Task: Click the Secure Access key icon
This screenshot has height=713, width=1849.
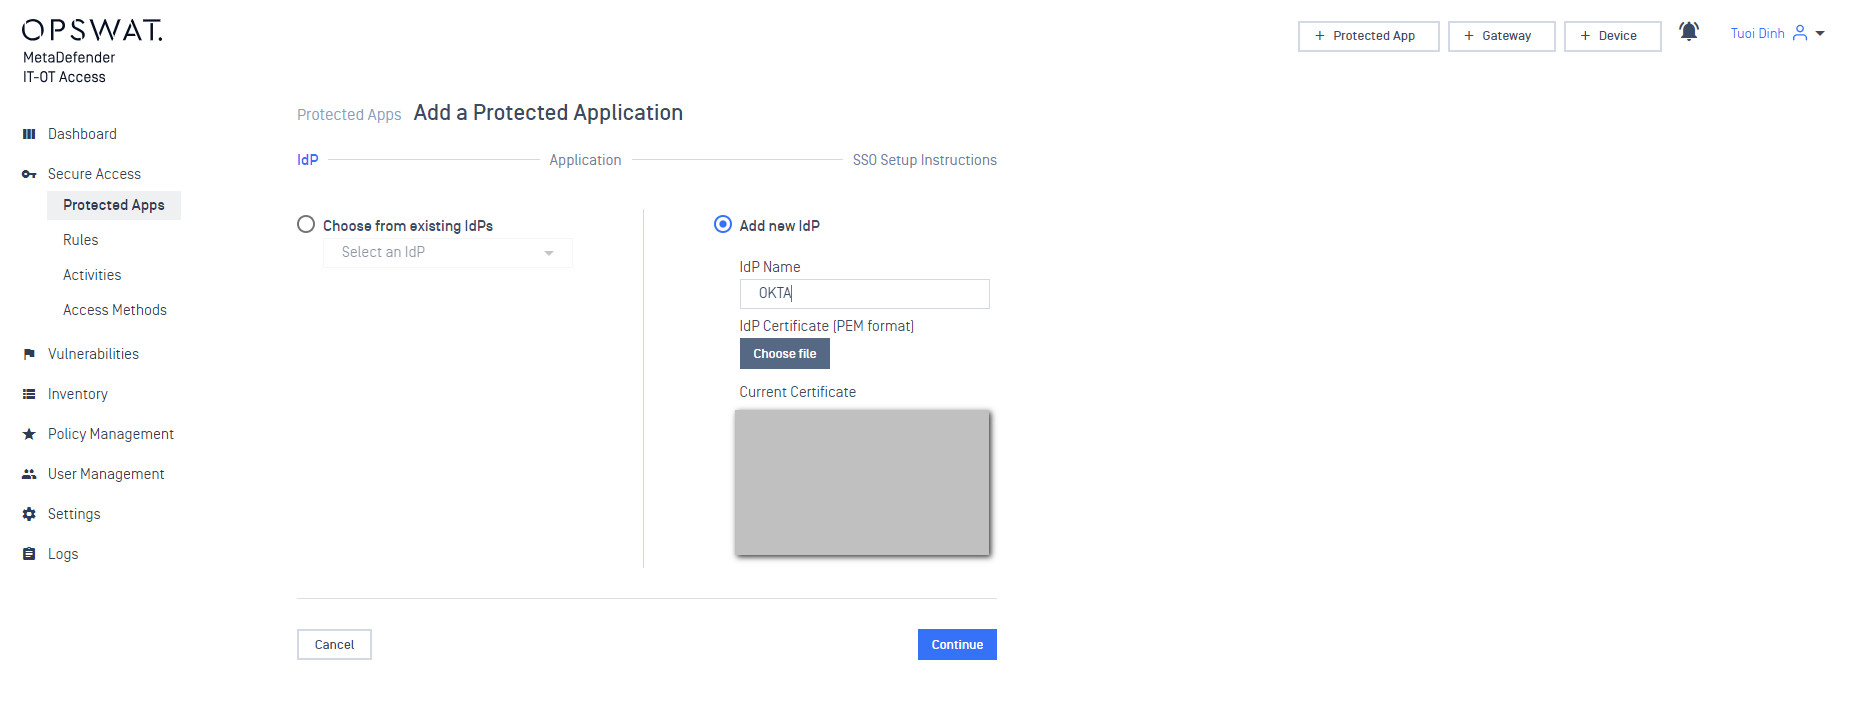Action: pyautogui.click(x=29, y=174)
